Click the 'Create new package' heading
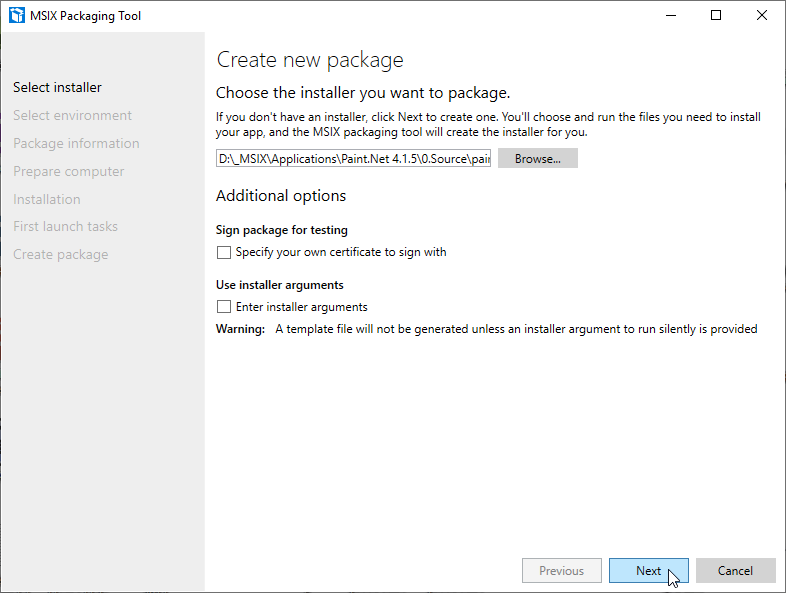This screenshot has height=593, width=786. pos(310,60)
